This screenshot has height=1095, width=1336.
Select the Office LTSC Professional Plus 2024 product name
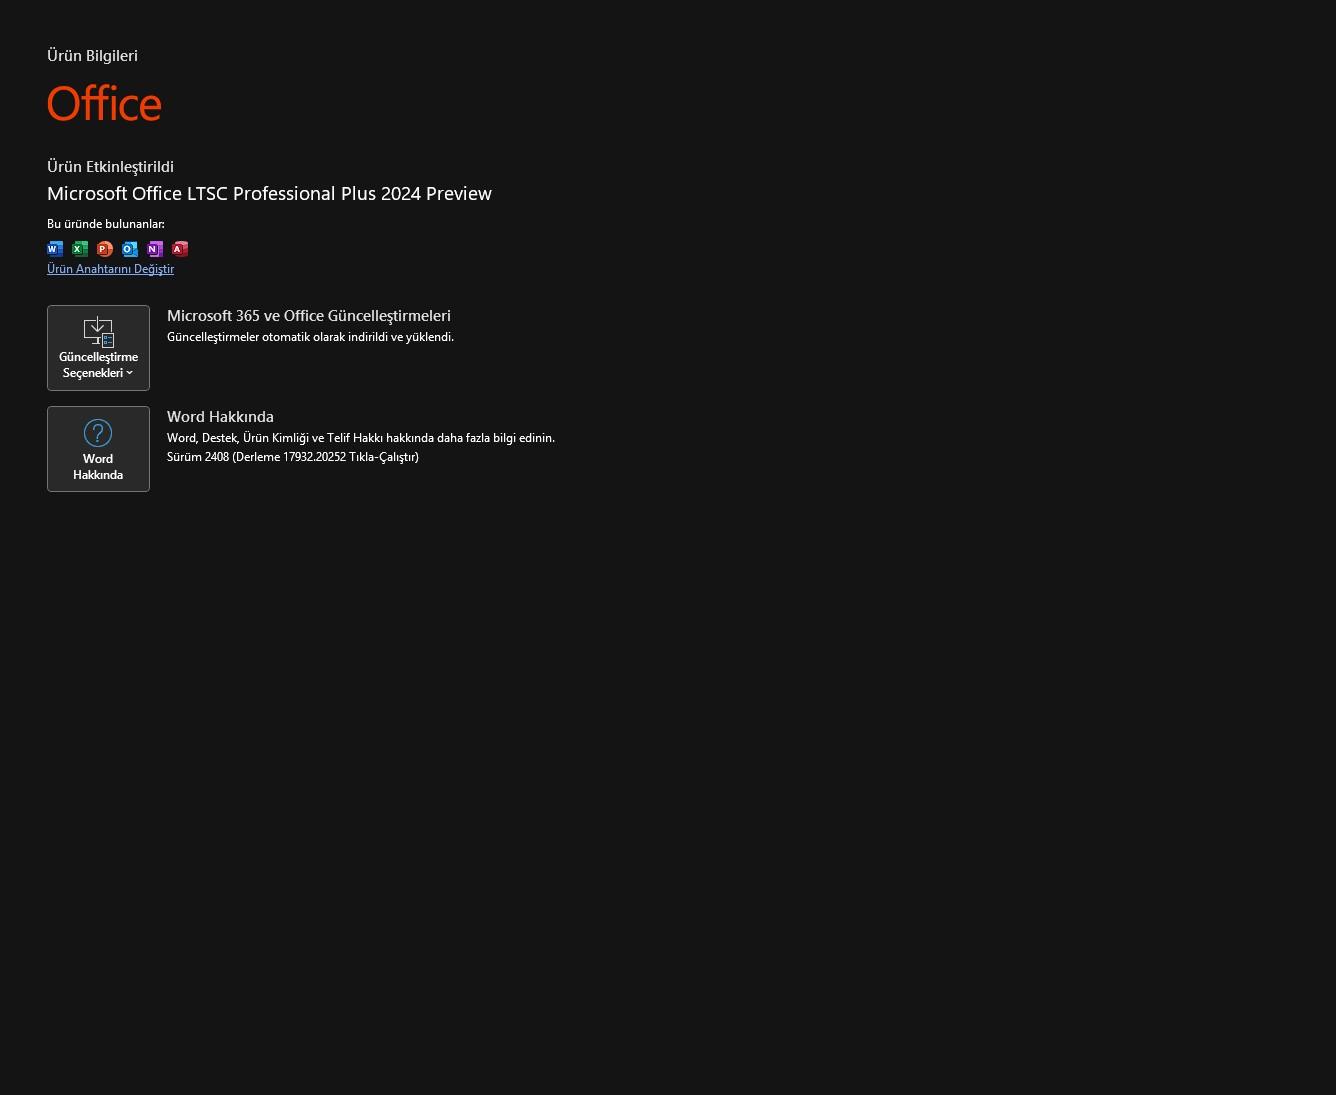click(269, 194)
